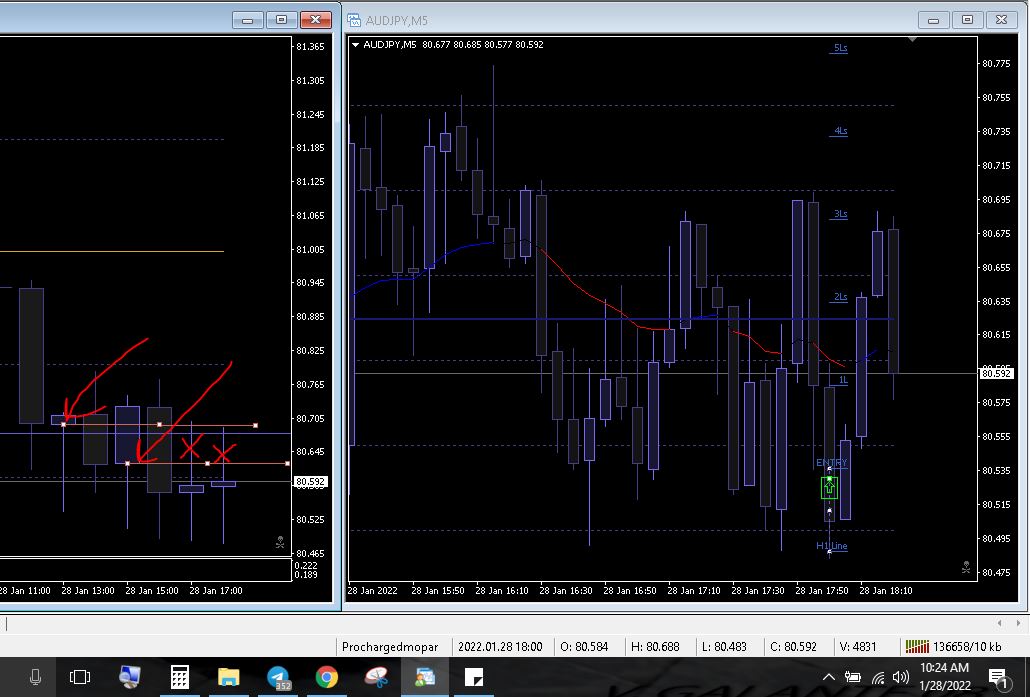Image resolution: width=1030 pixels, height=697 pixels.
Task: Open the Calculator from the taskbar
Action: pyautogui.click(x=180, y=678)
